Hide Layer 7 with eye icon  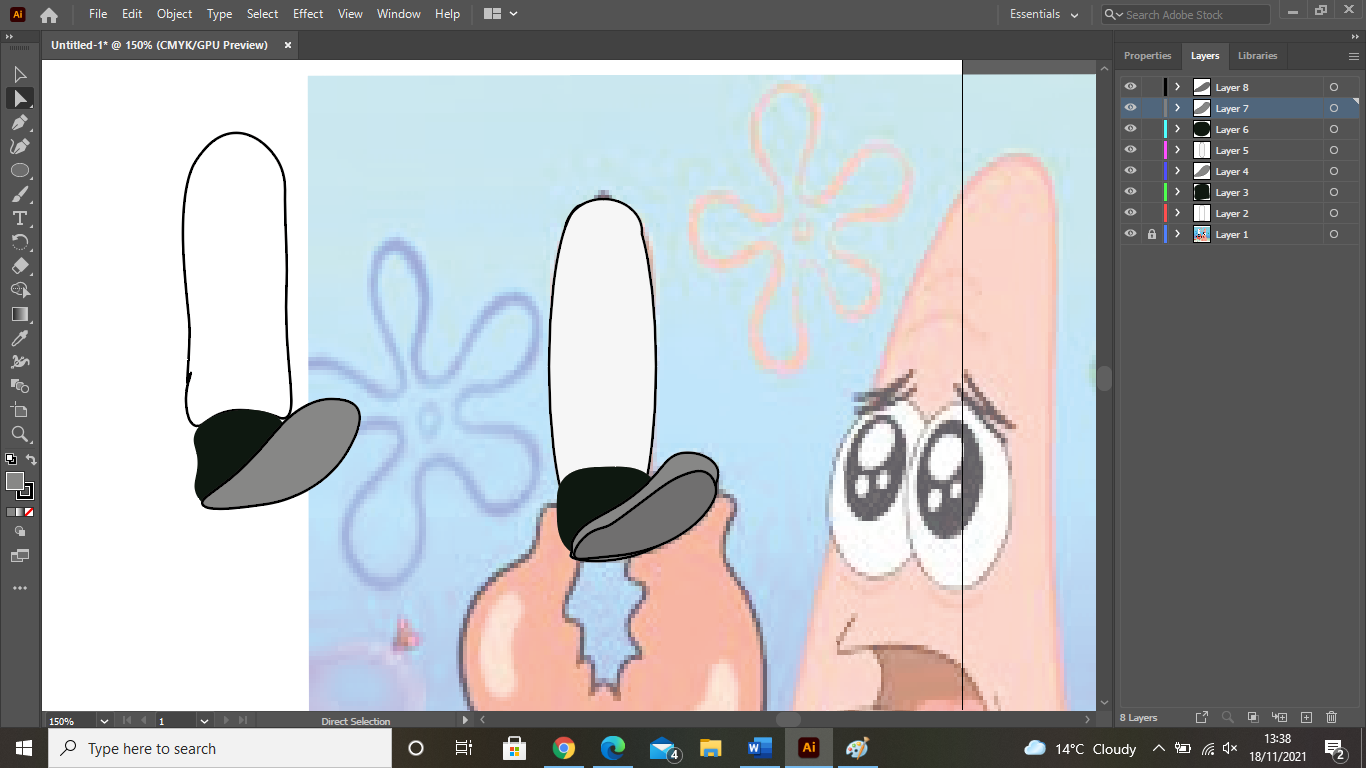(x=1131, y=108)
